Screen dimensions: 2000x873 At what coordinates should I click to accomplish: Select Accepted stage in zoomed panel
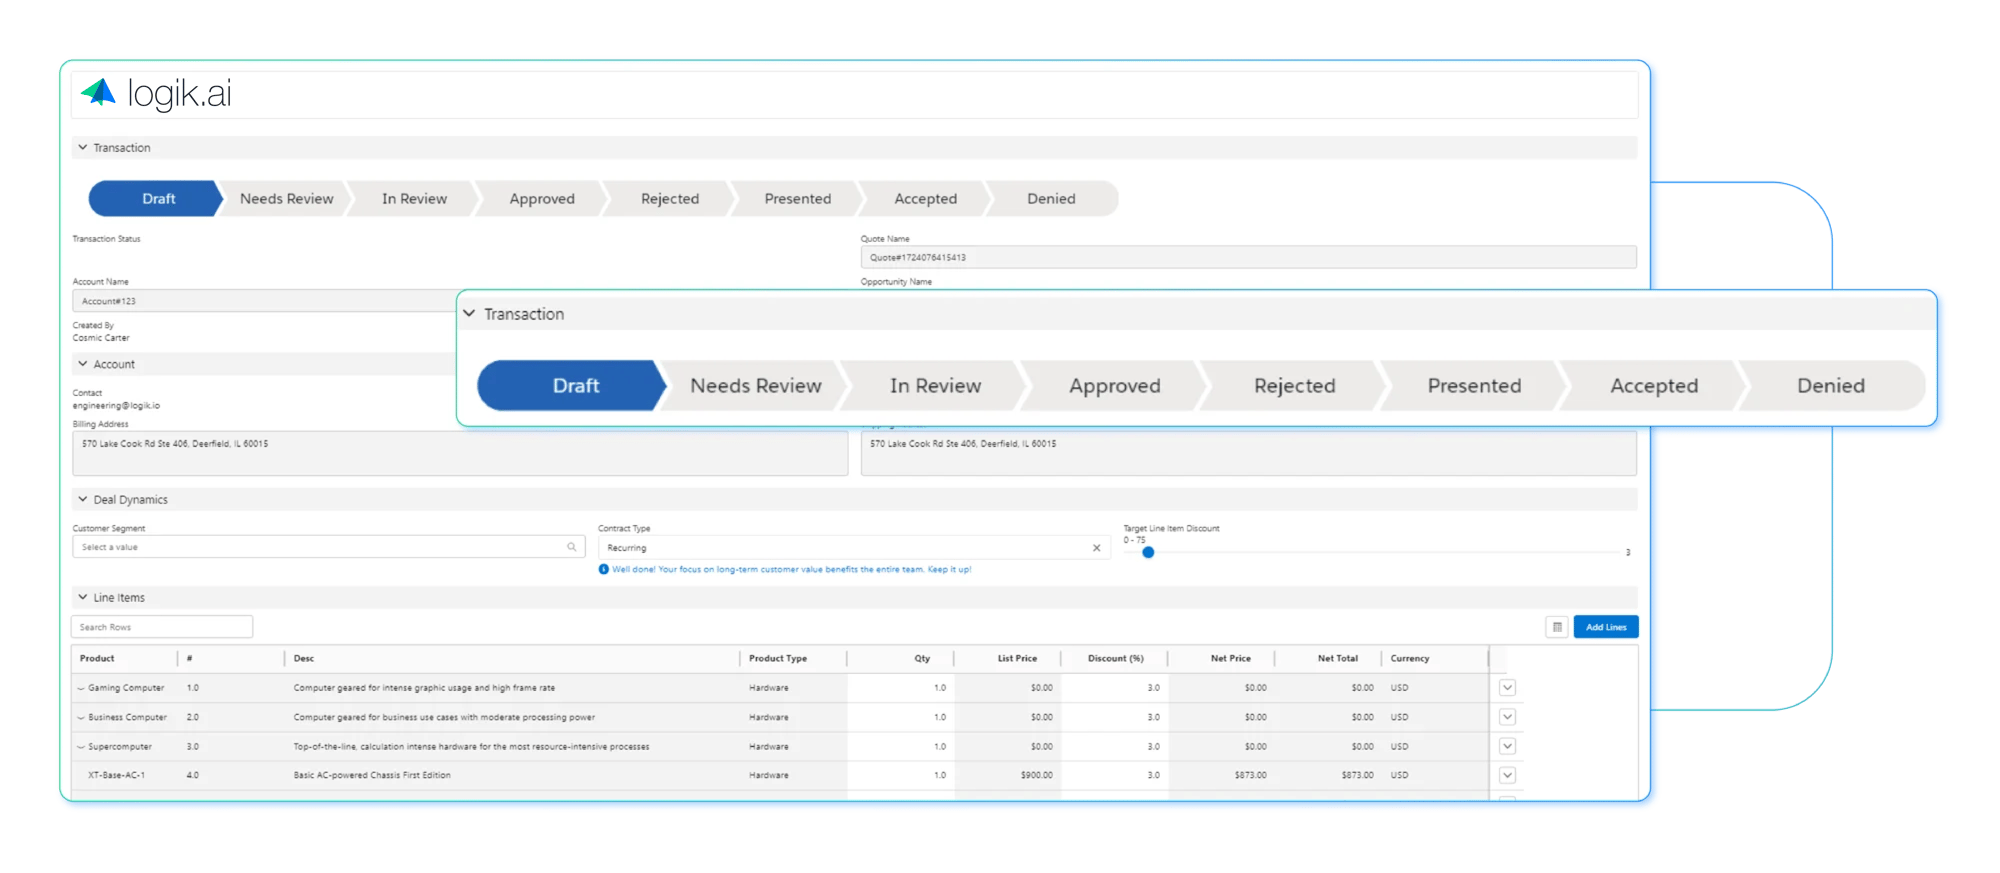[x=1654, y=386]
